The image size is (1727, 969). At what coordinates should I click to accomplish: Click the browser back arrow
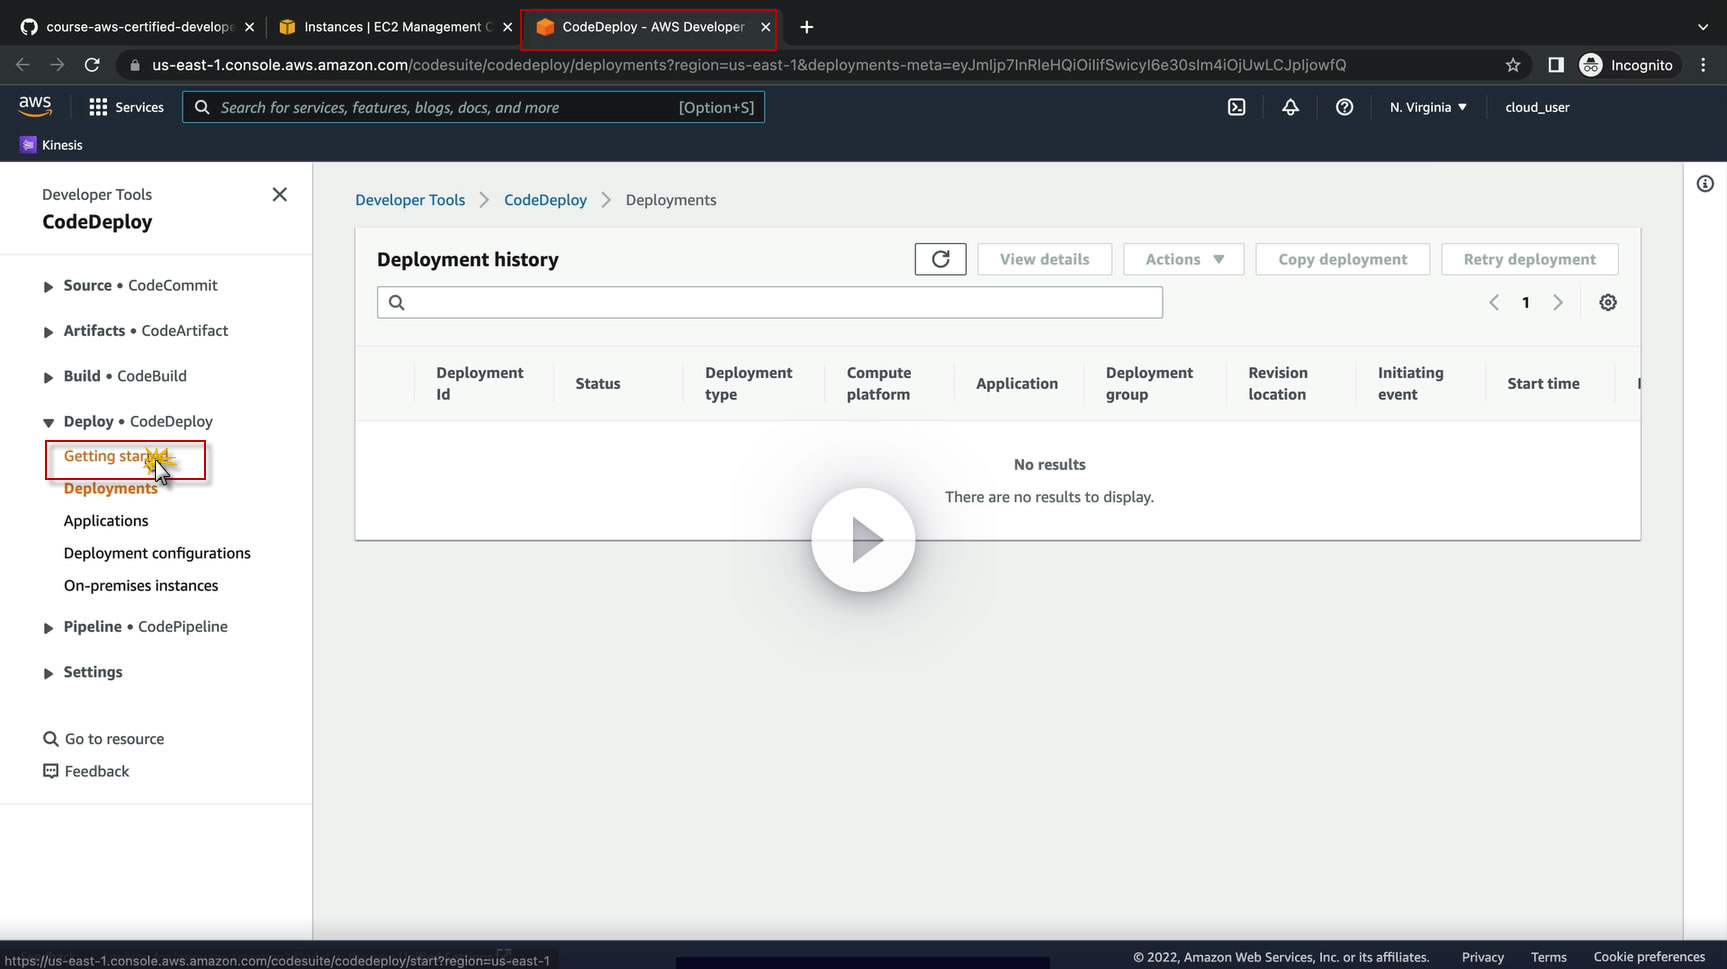(x=23, y=65)
